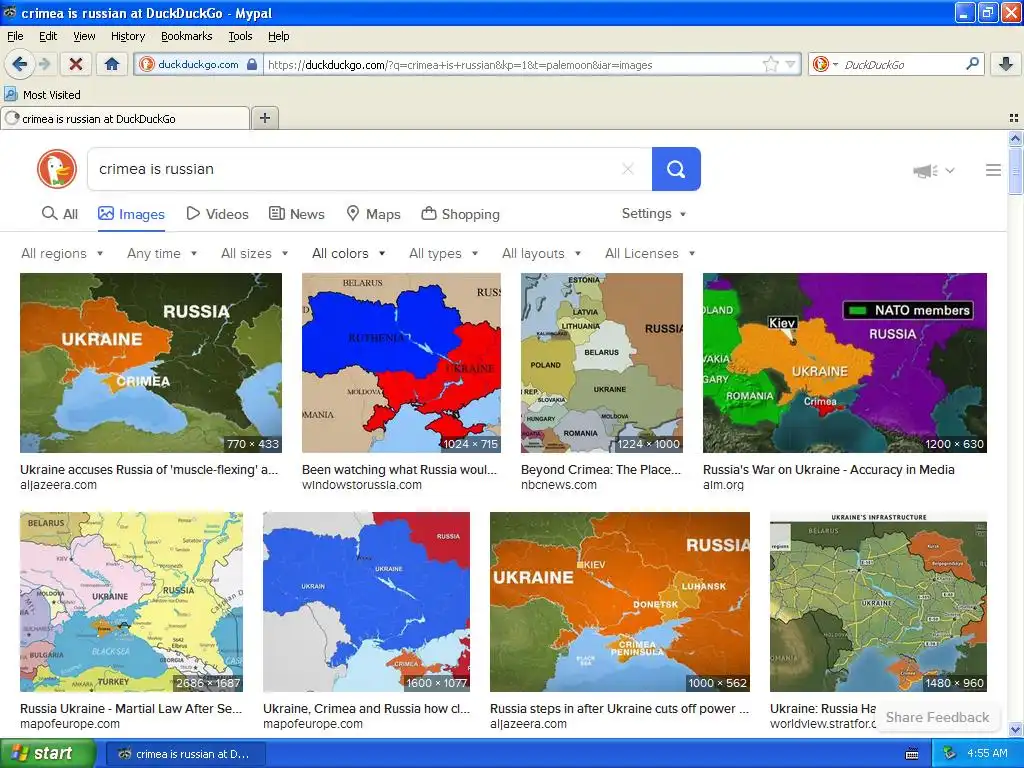Click the Mypal taskbar window button

point(185,754)
